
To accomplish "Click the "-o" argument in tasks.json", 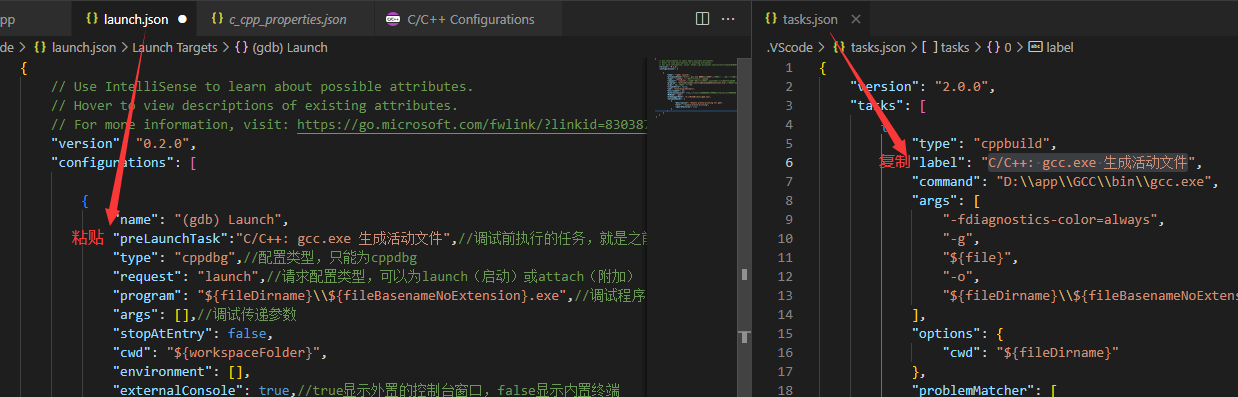I will (x=959, y=276).
